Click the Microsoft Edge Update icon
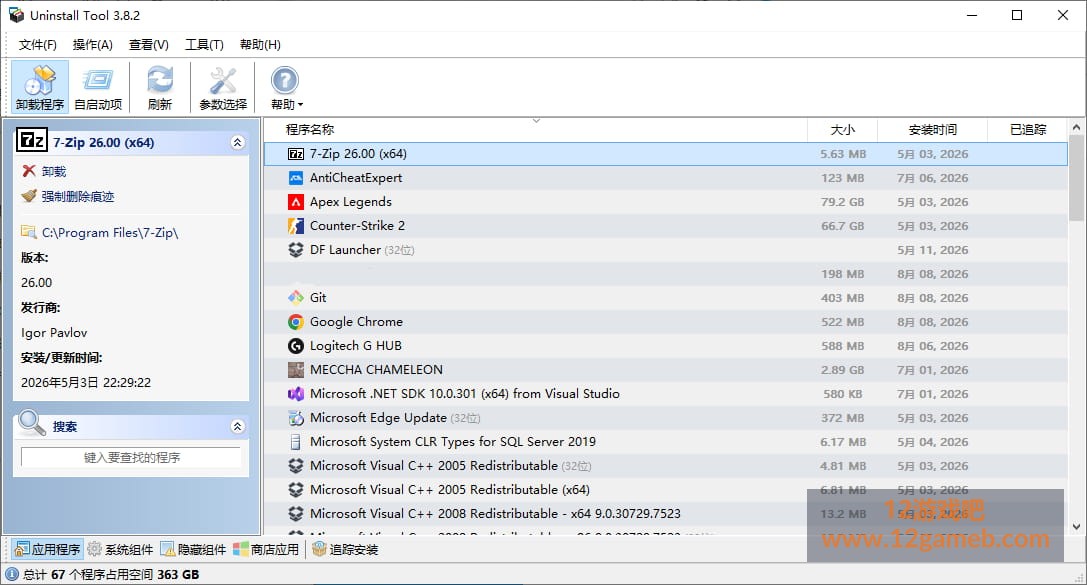 pyautogui.click(x=296, y=418)
